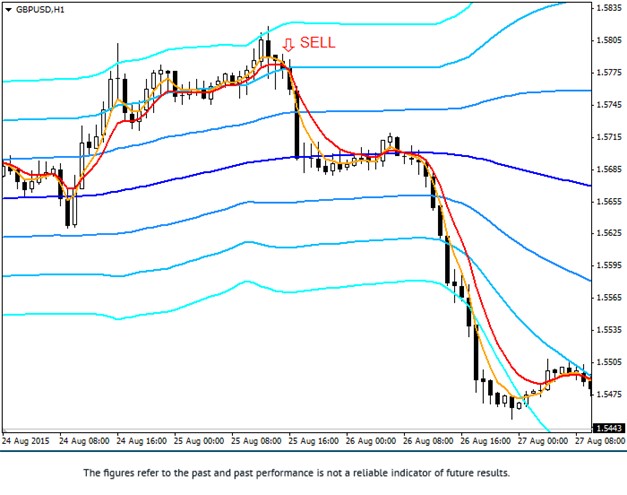Select price axis label 1.5595
Image resolution: width=627 pixels, height=495 pixels.
pos(609,265)
